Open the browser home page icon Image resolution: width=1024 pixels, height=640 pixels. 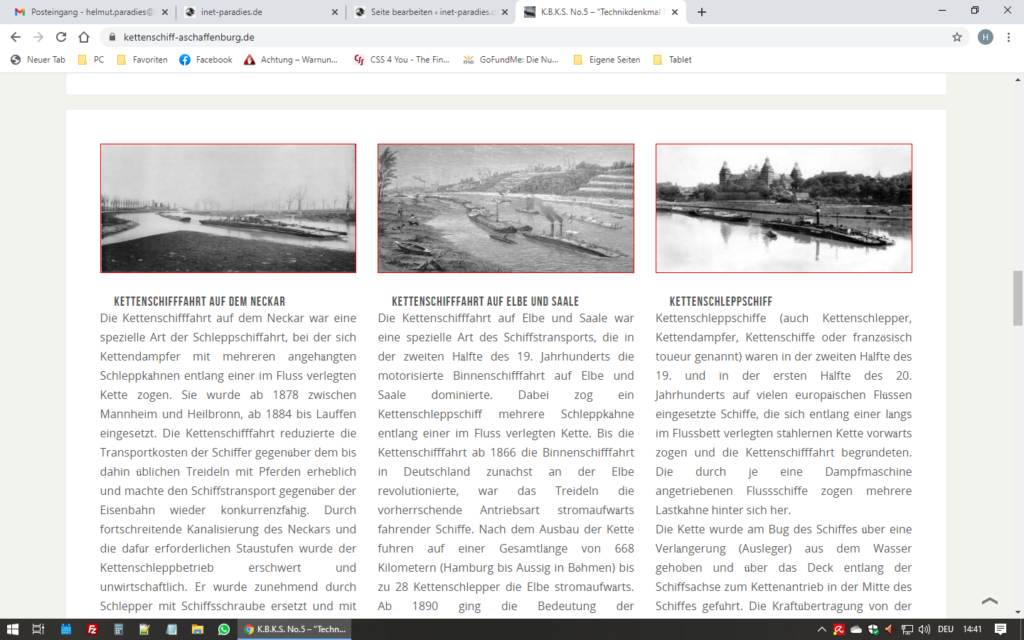[84, 37]
